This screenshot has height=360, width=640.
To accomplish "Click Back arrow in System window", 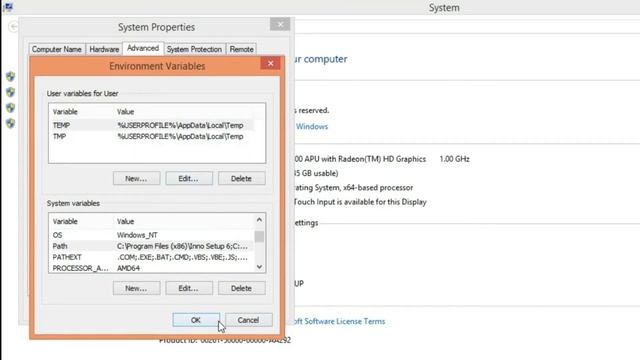I will click(x=13, y=27).
